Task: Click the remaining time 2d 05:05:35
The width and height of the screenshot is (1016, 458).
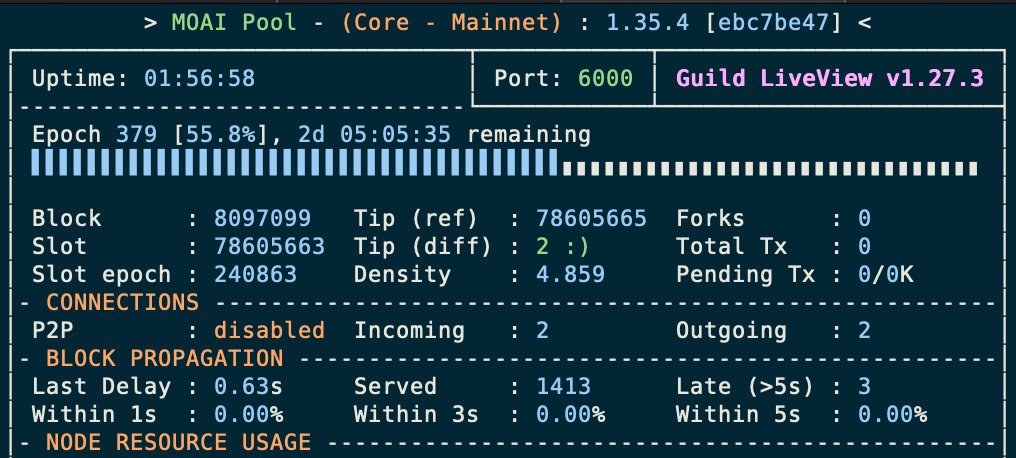Action: click(374, 135)
